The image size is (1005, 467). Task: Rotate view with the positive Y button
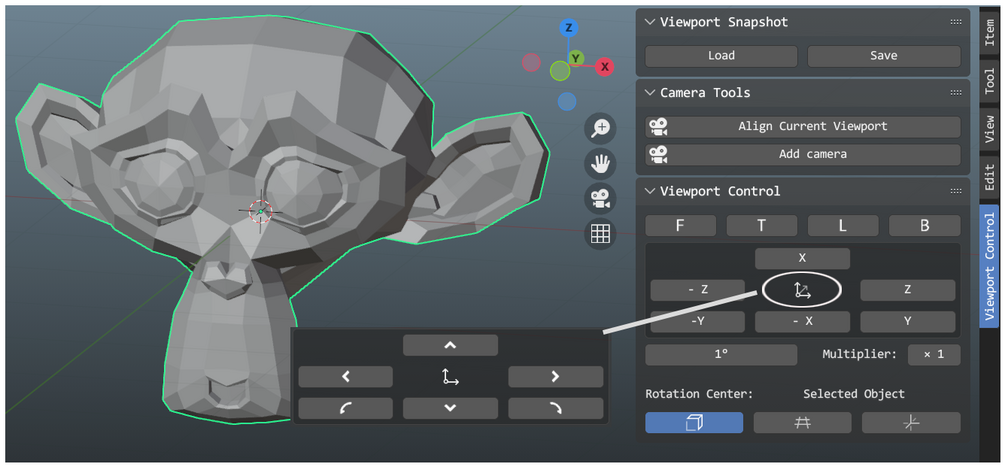(908, 322)
